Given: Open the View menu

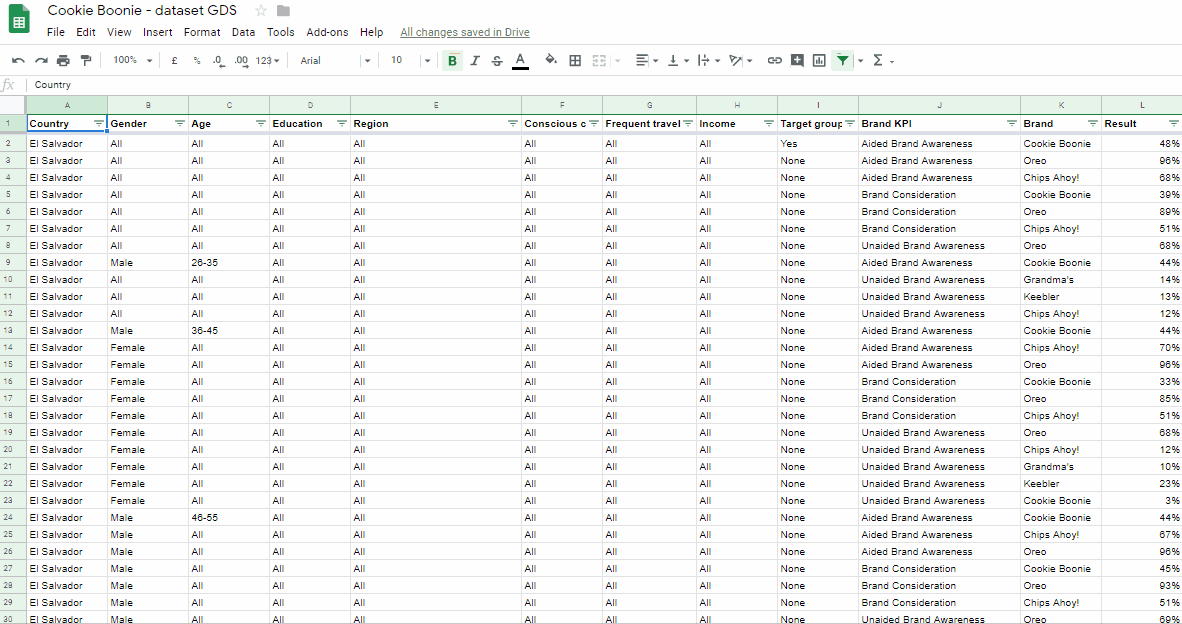Looking at the screenshot, I should [x=119, y=32].
